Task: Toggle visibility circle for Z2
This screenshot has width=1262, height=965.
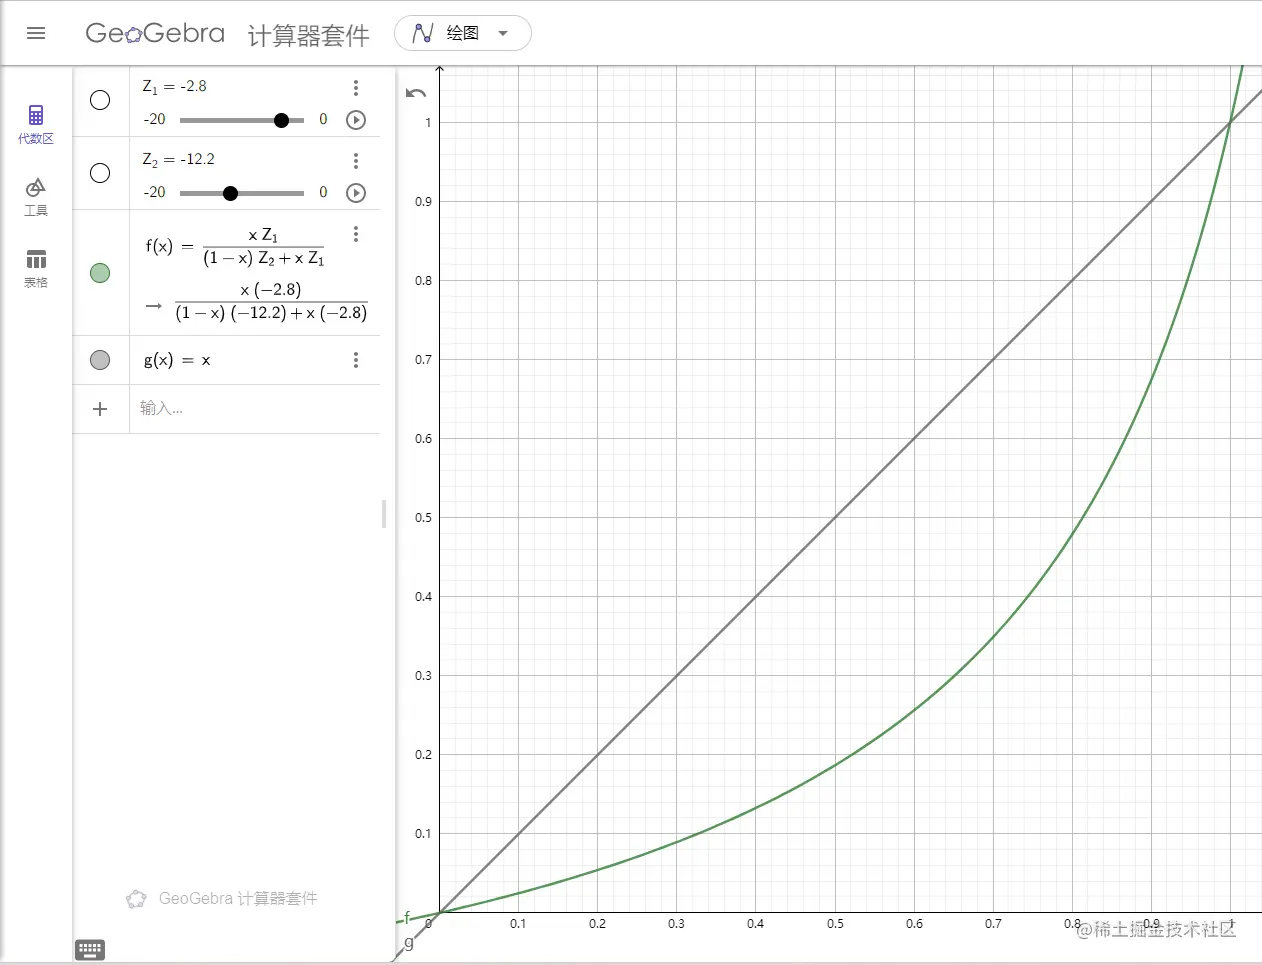Action: click(x=100, y=173)
